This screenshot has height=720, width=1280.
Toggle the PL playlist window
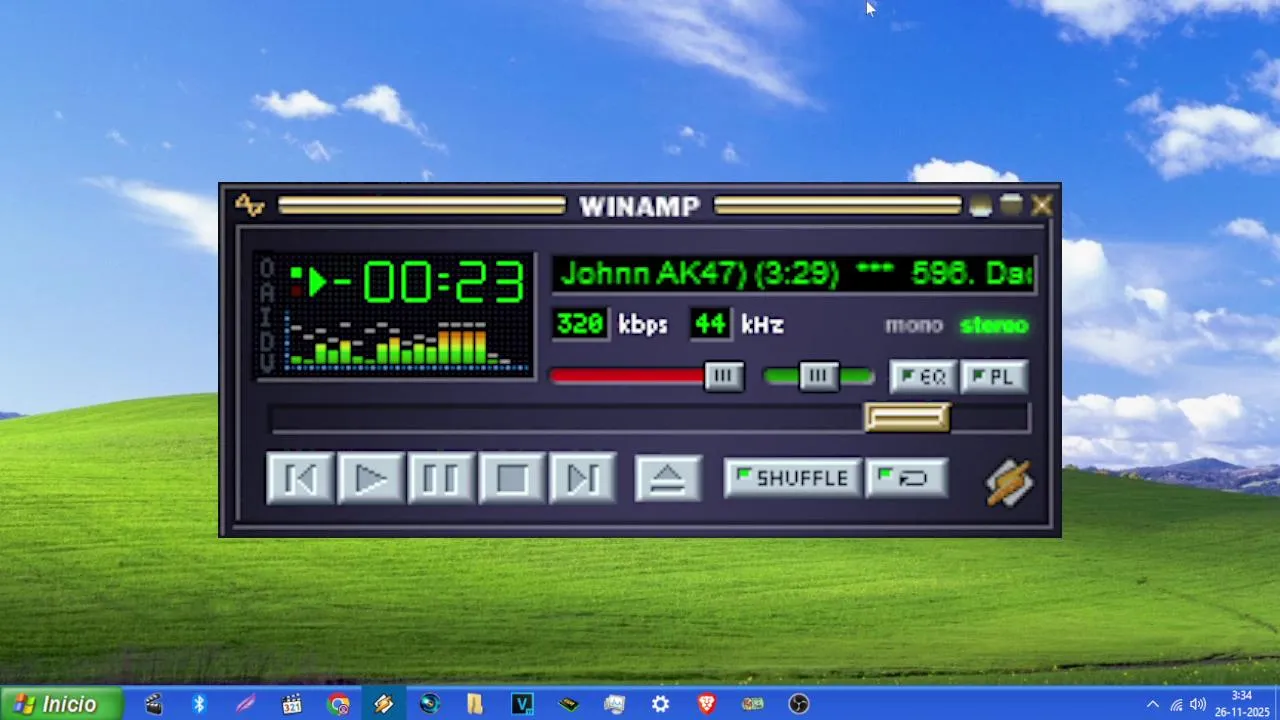pos(994,377)
